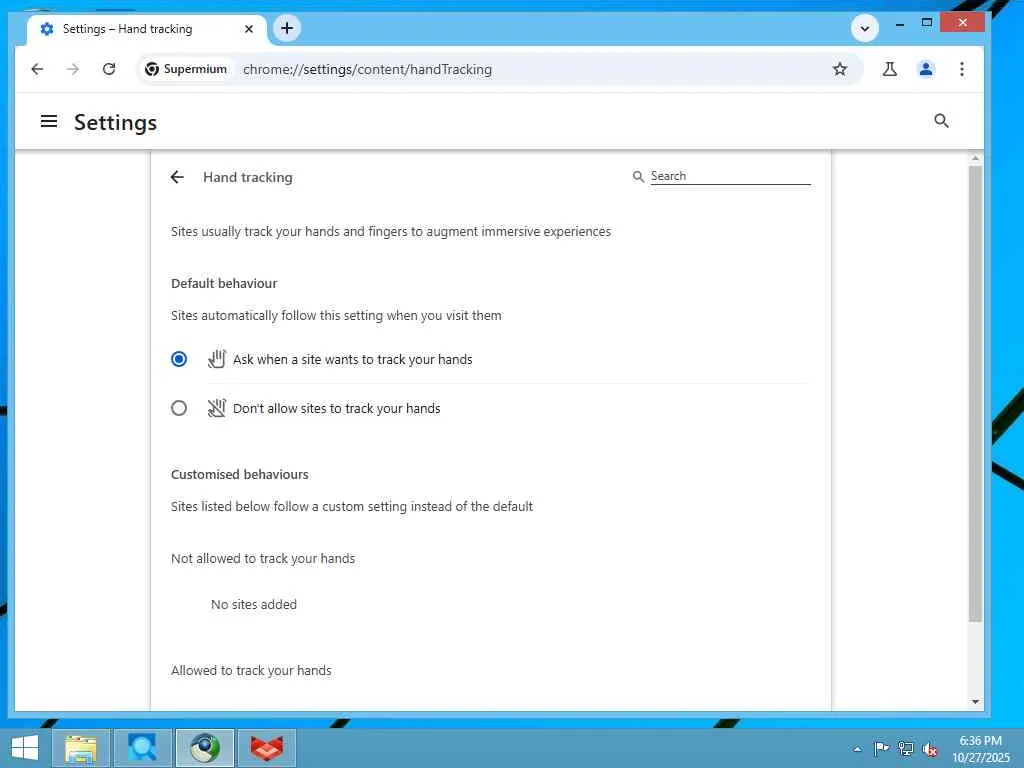1024x768 pixels.
Task: Open the Settings hamburger menu
Action: point(49,121)
